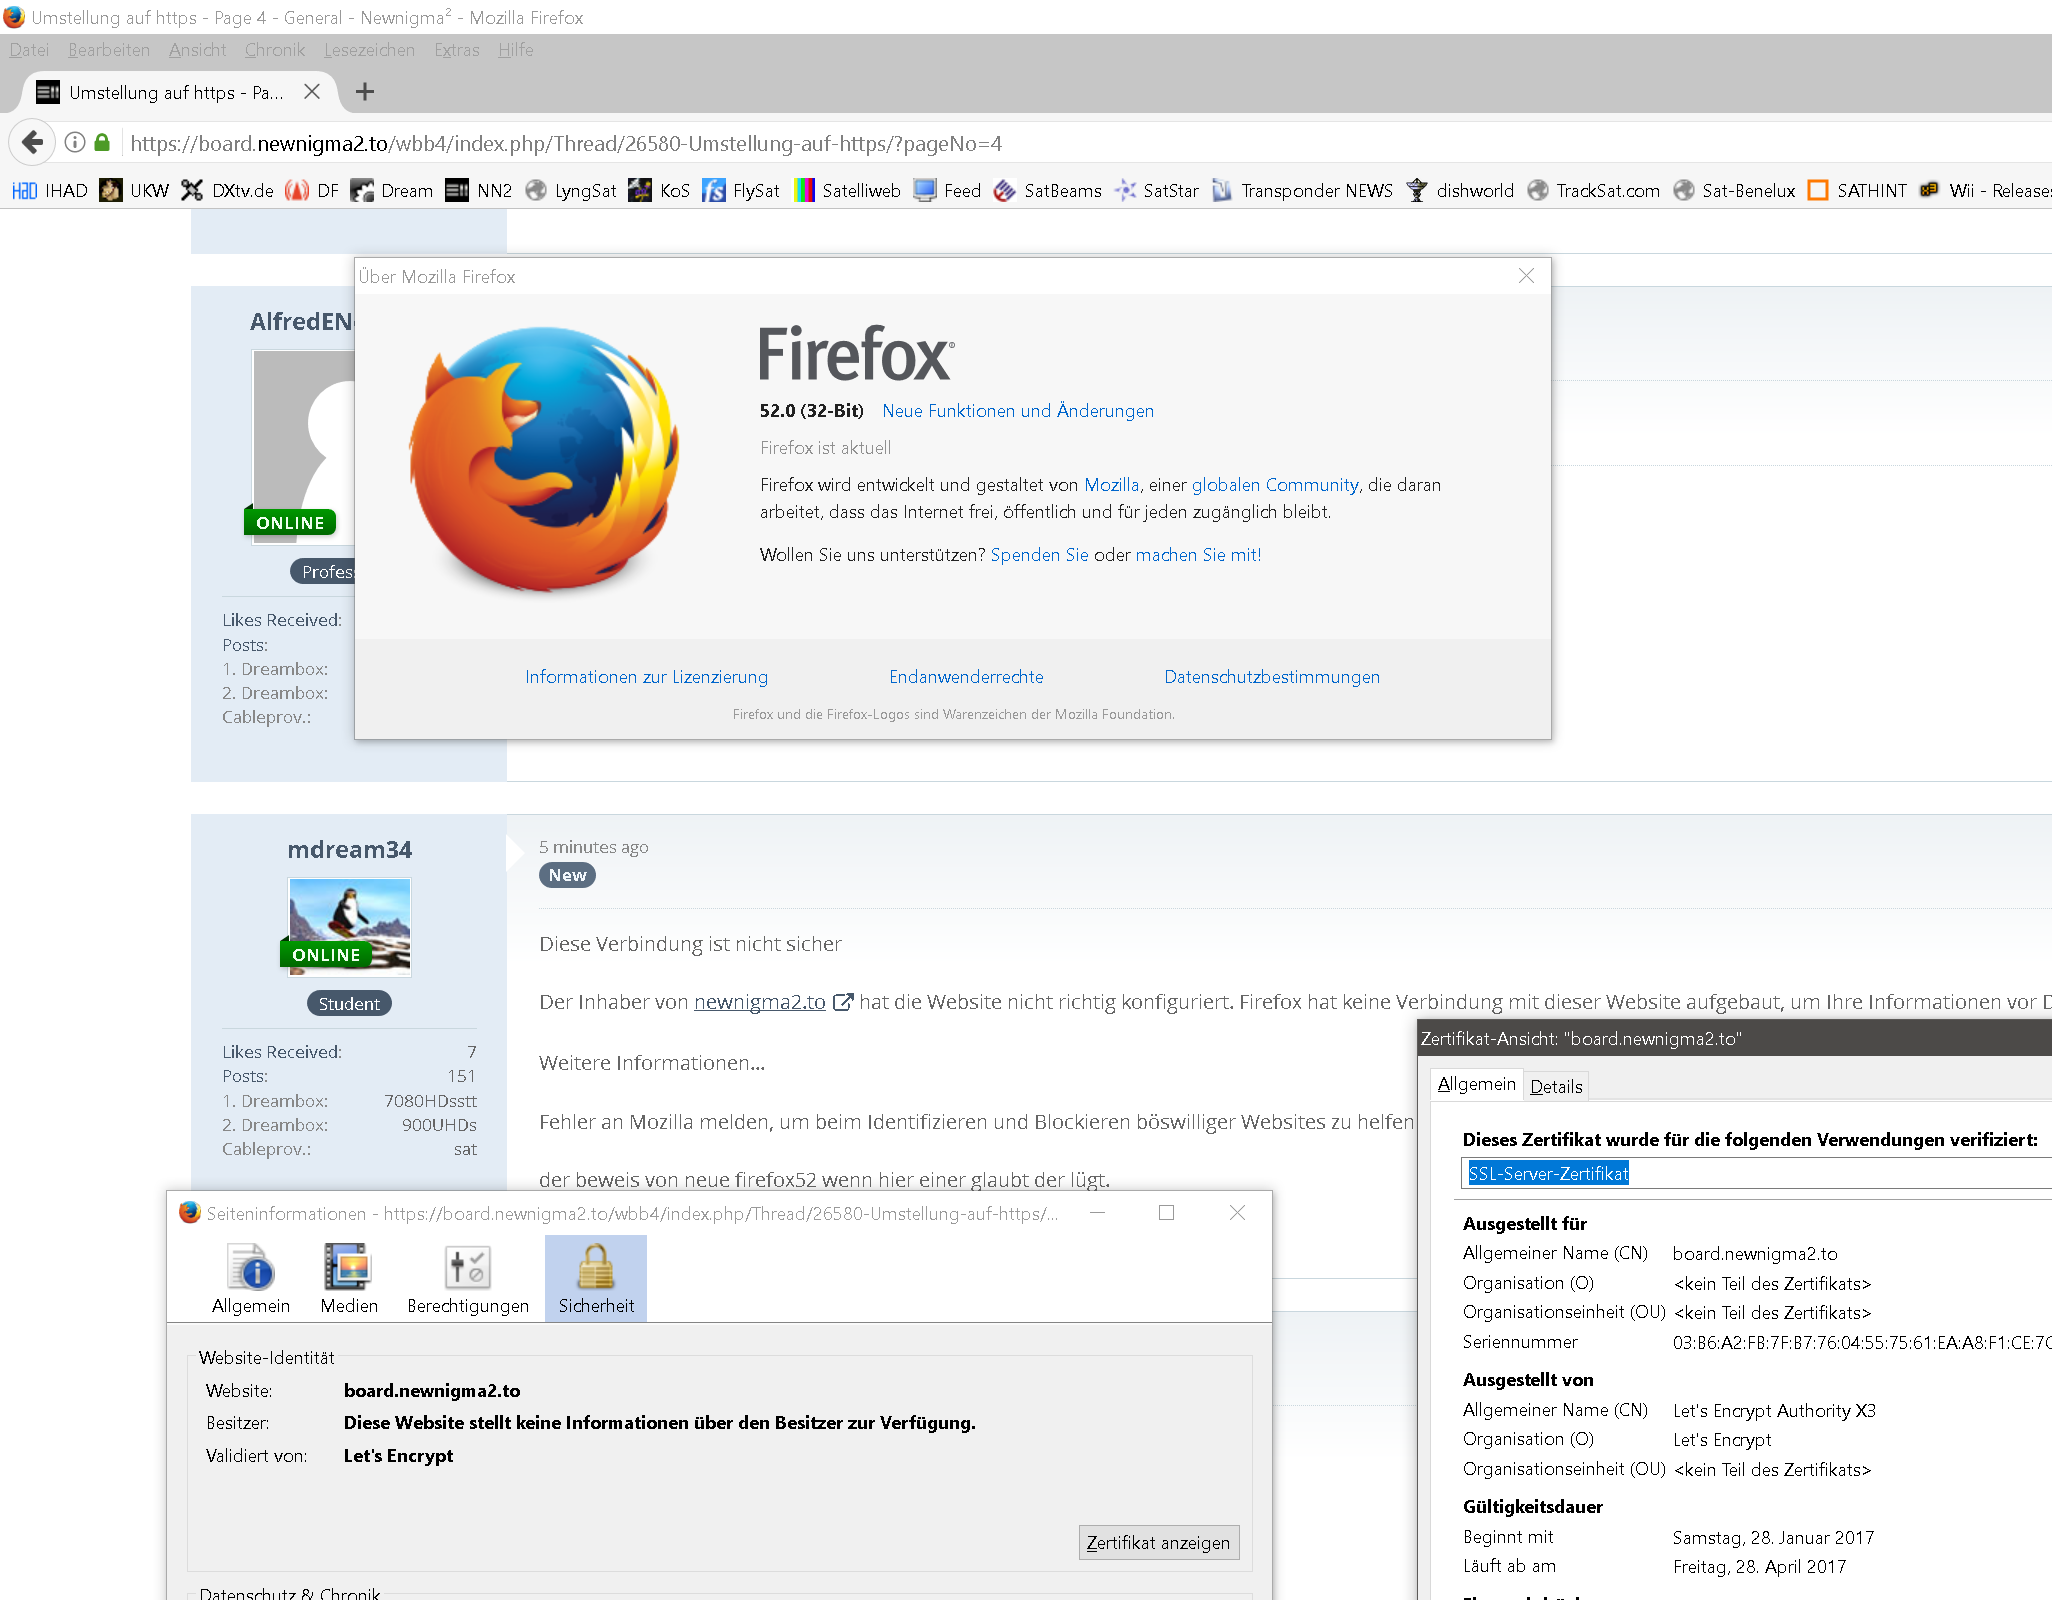Open the Datenschutzbestimmungen link
The image size is (2052, 1600).
point(1271,677)
